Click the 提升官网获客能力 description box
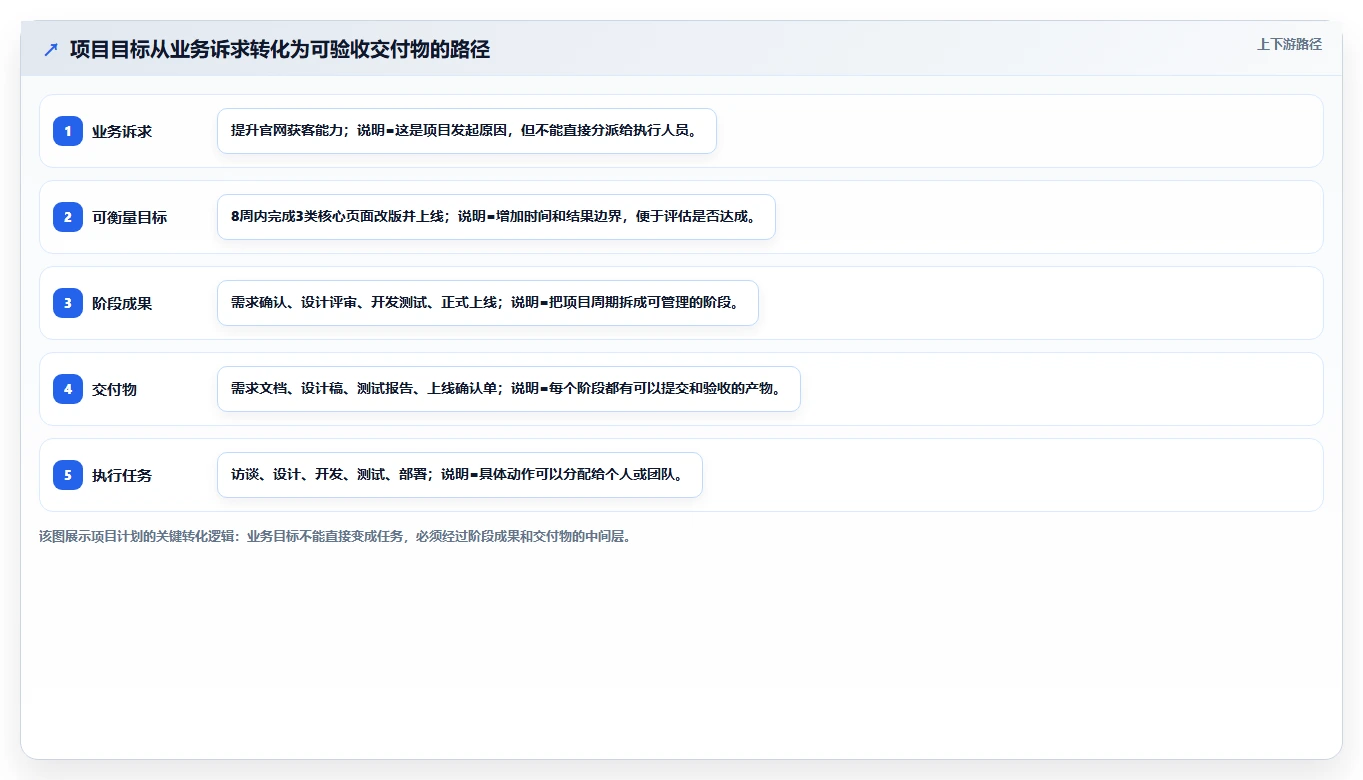 click(x=467, y=131)
